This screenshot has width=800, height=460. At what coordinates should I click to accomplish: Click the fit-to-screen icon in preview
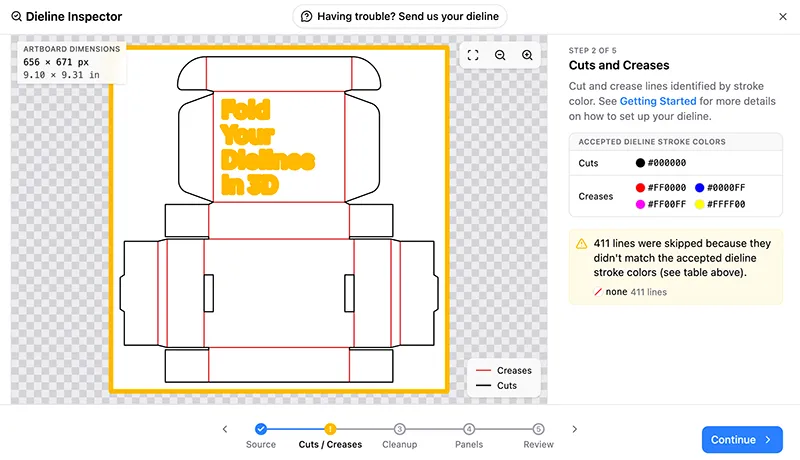point(473,55)
